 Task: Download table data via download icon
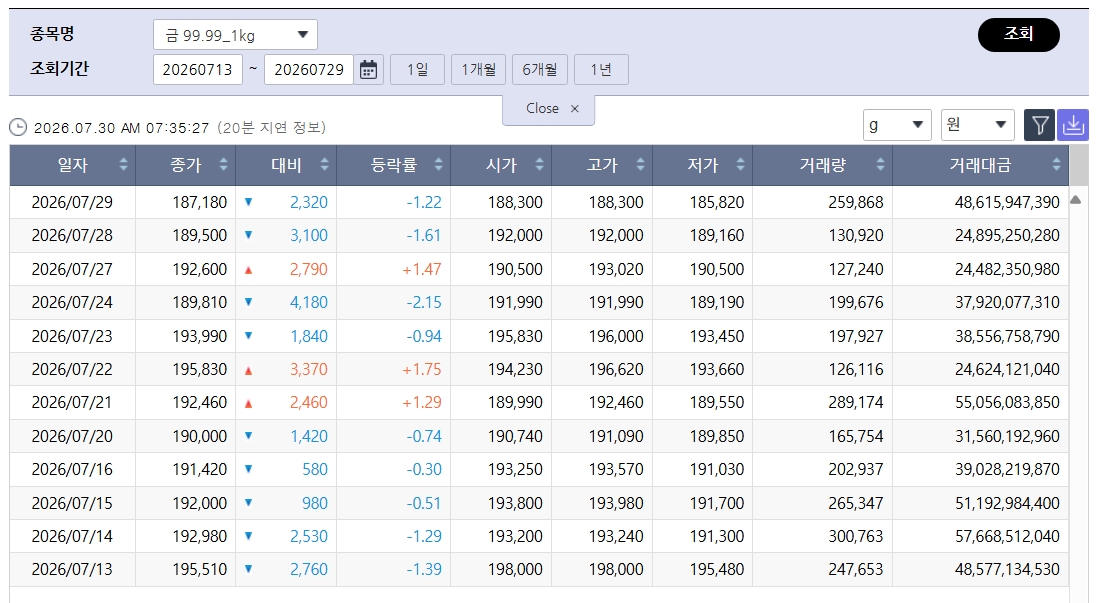[1073, 125]
